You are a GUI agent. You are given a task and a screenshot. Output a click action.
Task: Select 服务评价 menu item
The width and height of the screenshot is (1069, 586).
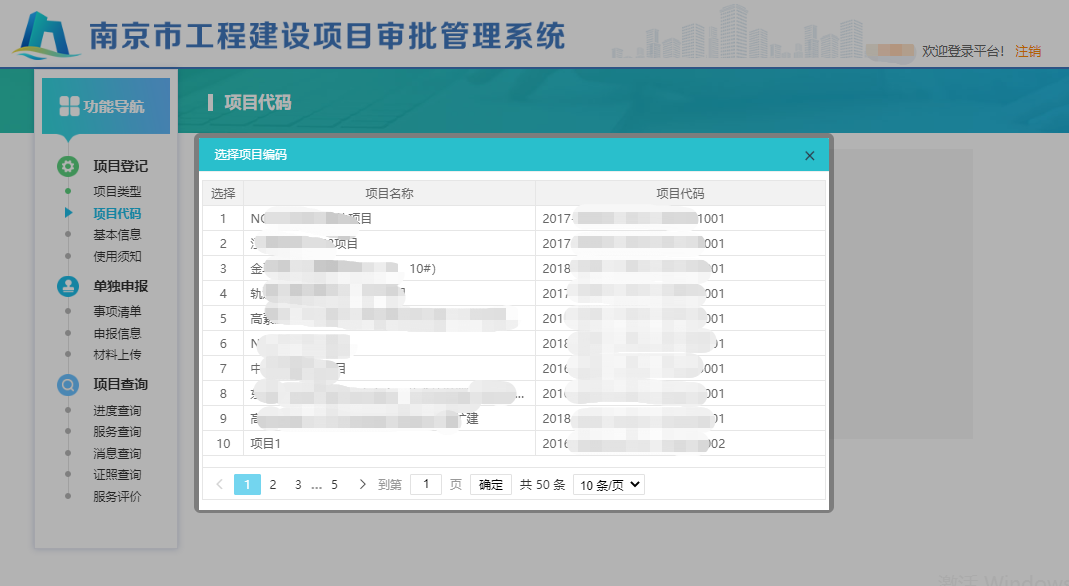click(x=117, y=496)
